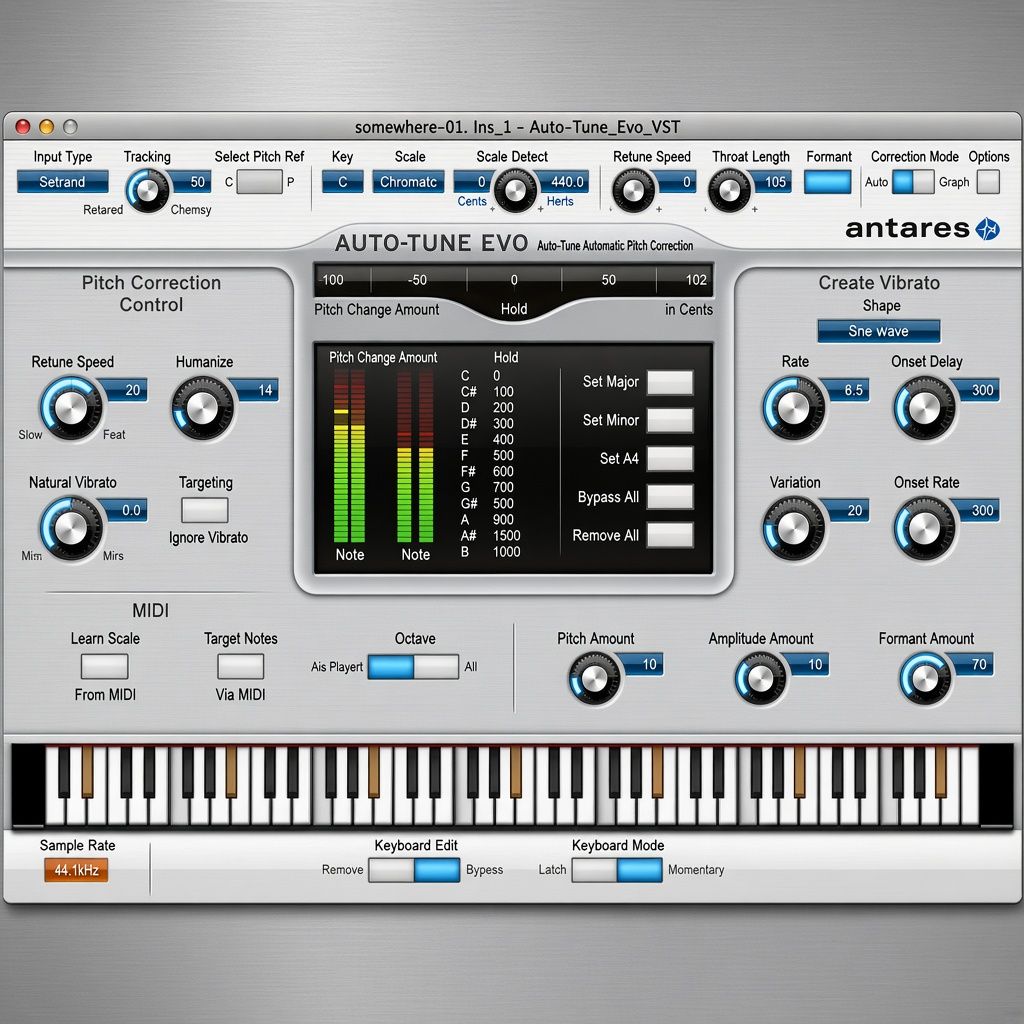Viewport: 1024px width, 1024px height.
Task: Click the Onset Delay knob
Action: 924,408
